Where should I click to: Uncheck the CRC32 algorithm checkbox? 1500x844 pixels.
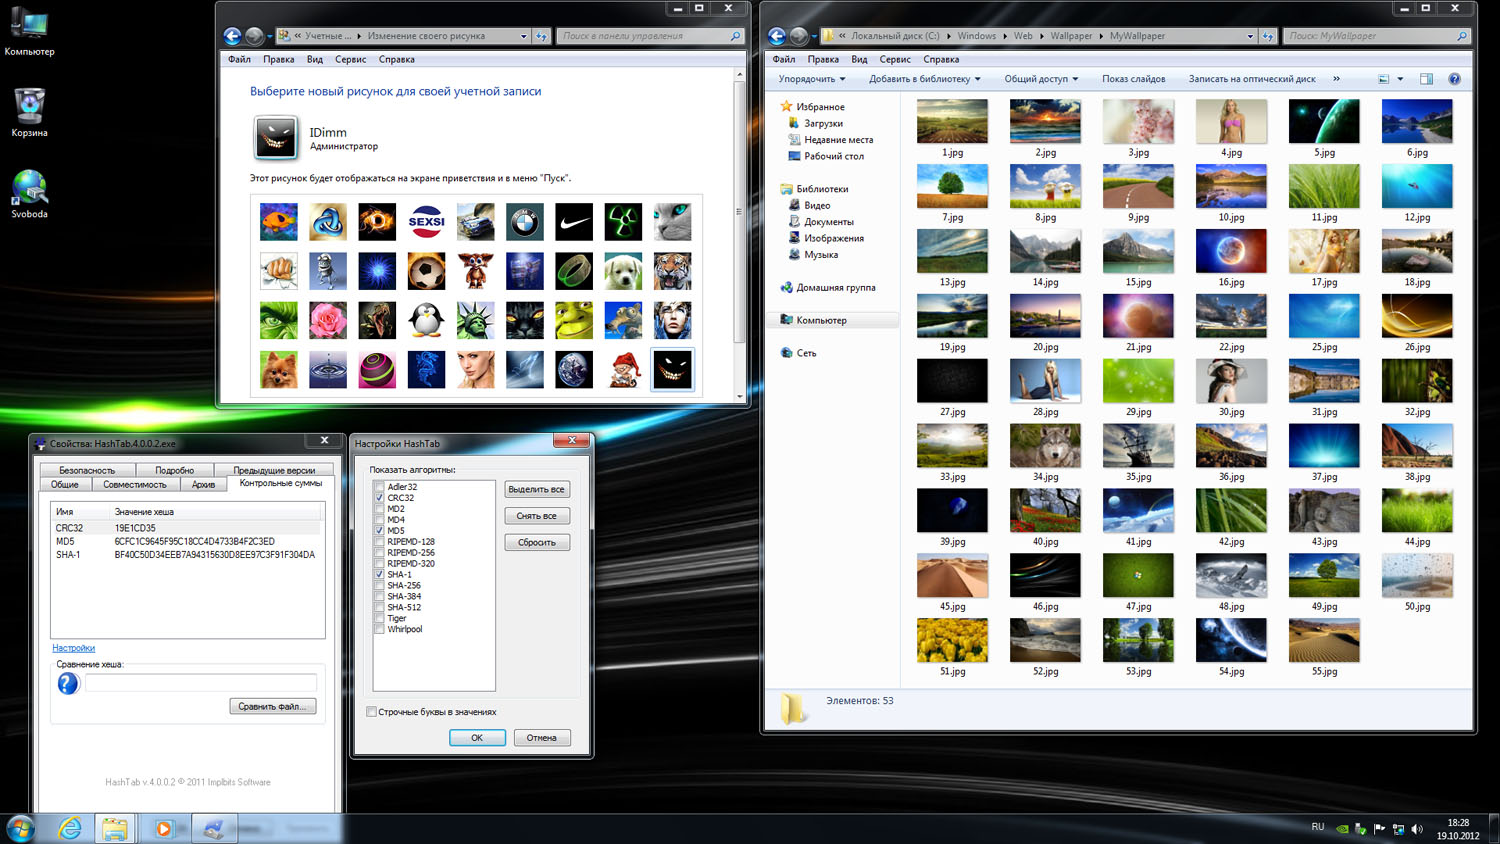coord(380,498)
